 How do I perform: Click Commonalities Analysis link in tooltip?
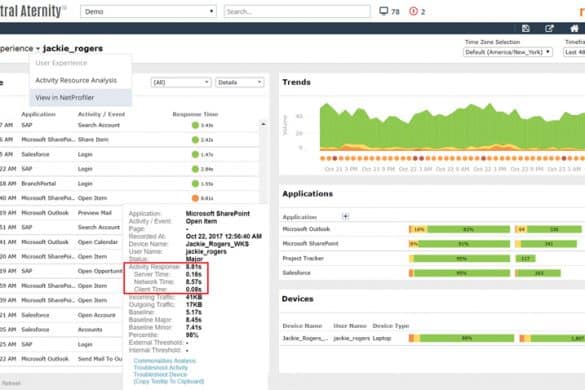click(x=165, y=361)
